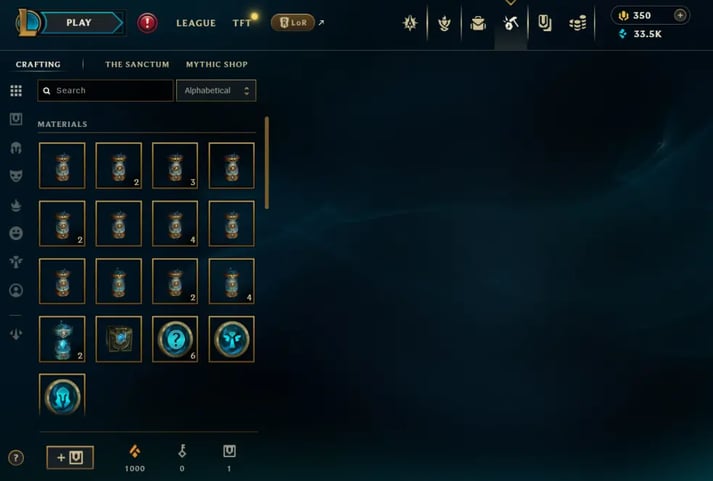Open the help question mark icon

(16, 458)
